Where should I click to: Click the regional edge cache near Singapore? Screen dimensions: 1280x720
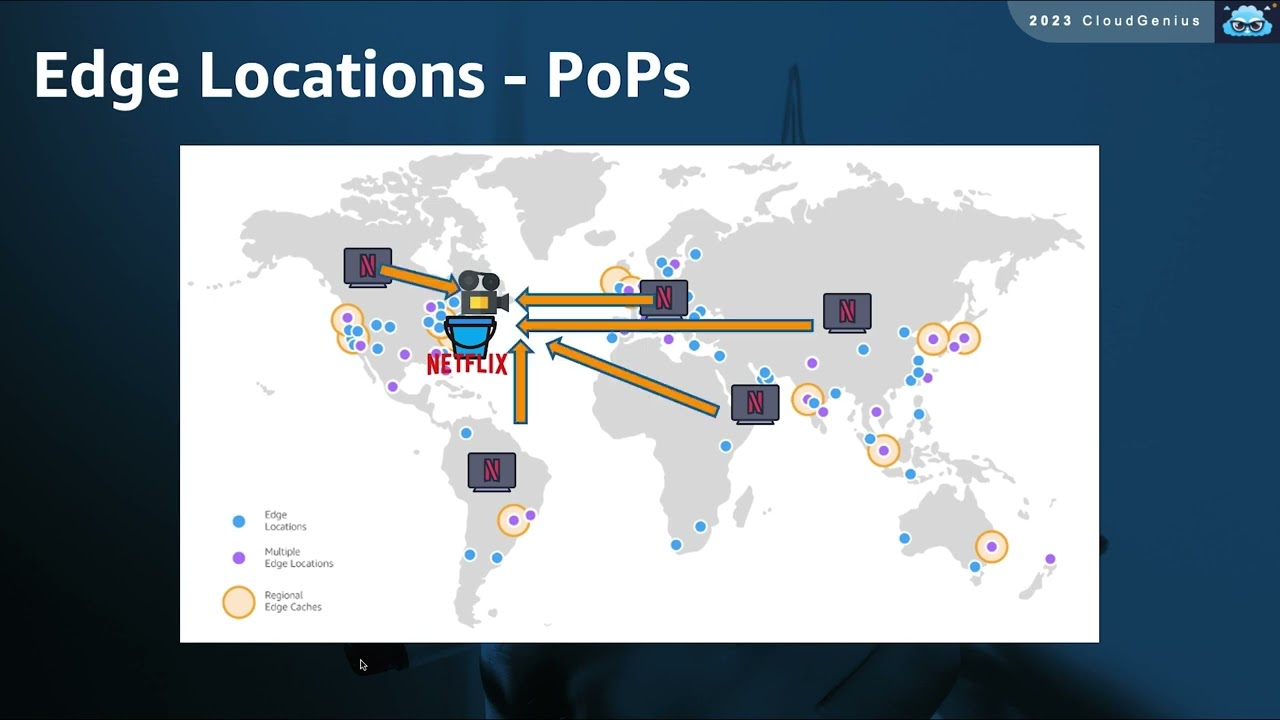click(x=883, y=451)
